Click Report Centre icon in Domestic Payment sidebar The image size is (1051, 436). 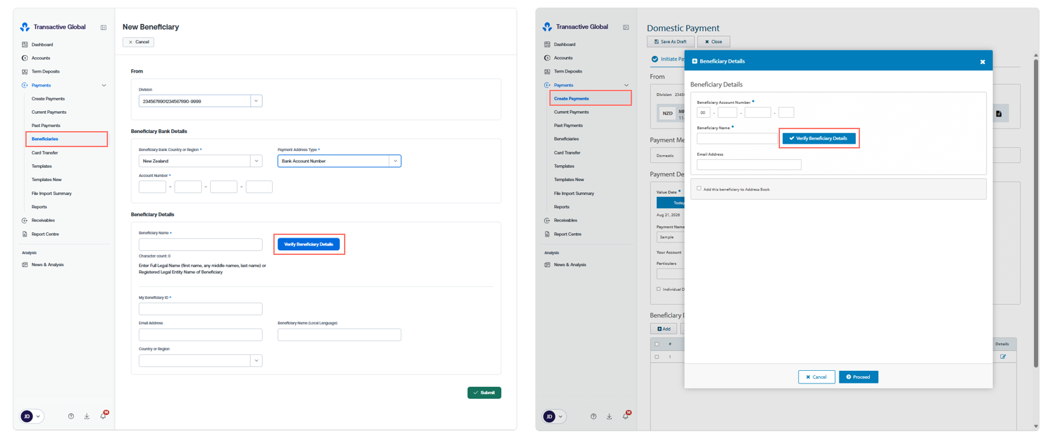(547, 234)
